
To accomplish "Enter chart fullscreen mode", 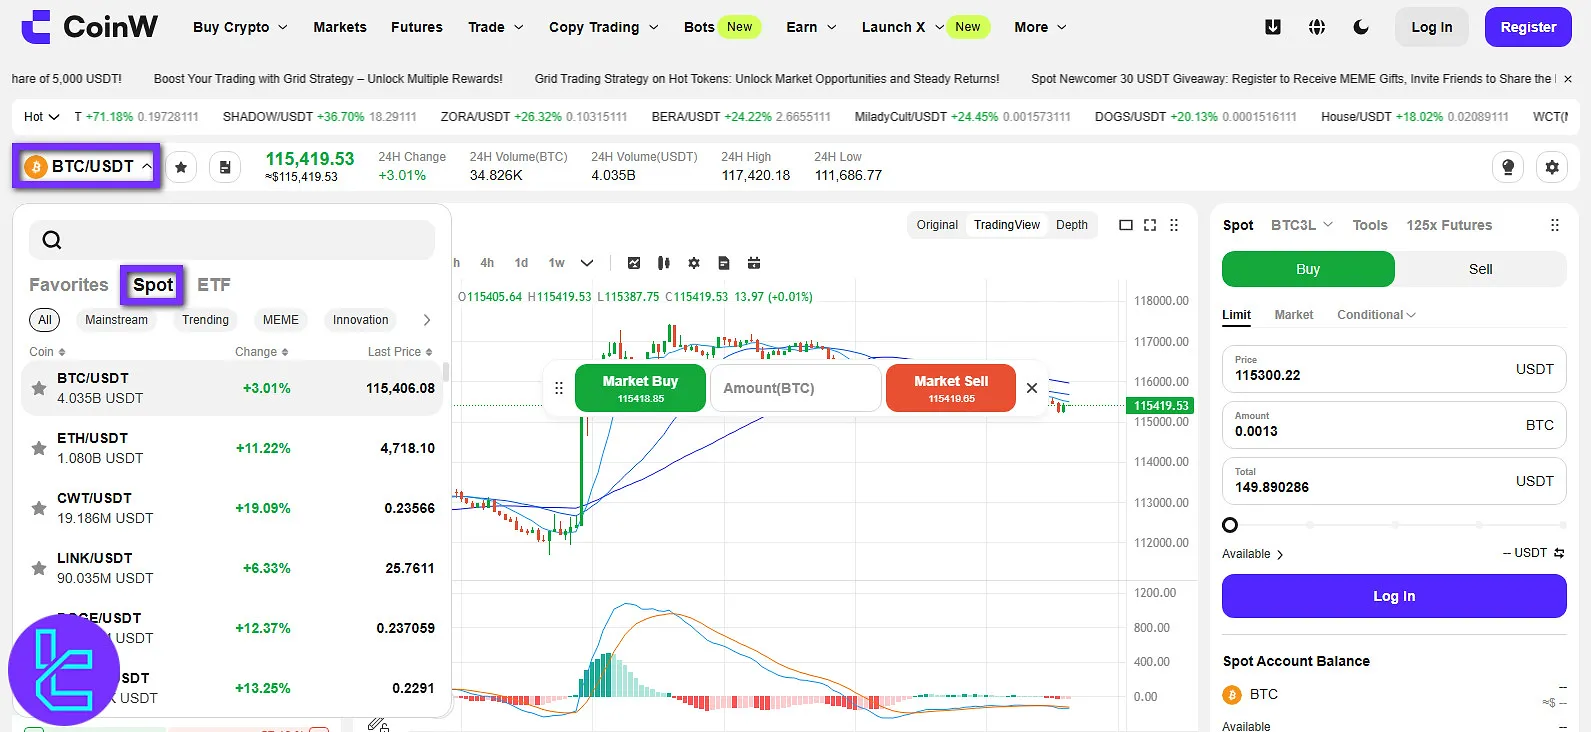I will 1150,225.
